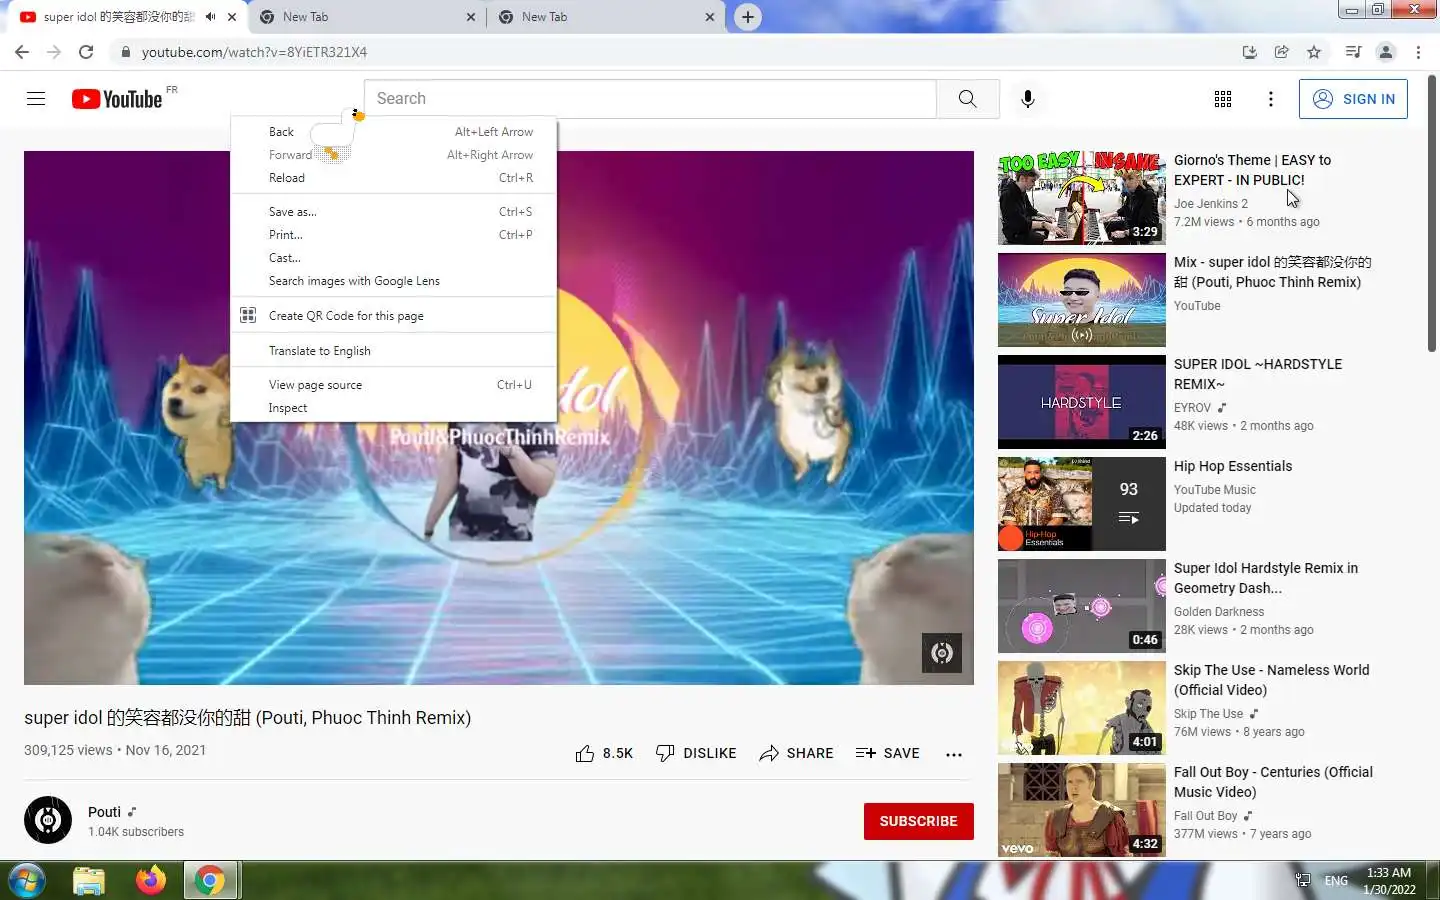Click the YouTube search input field

pyautogui.click(x=650, y=99)
